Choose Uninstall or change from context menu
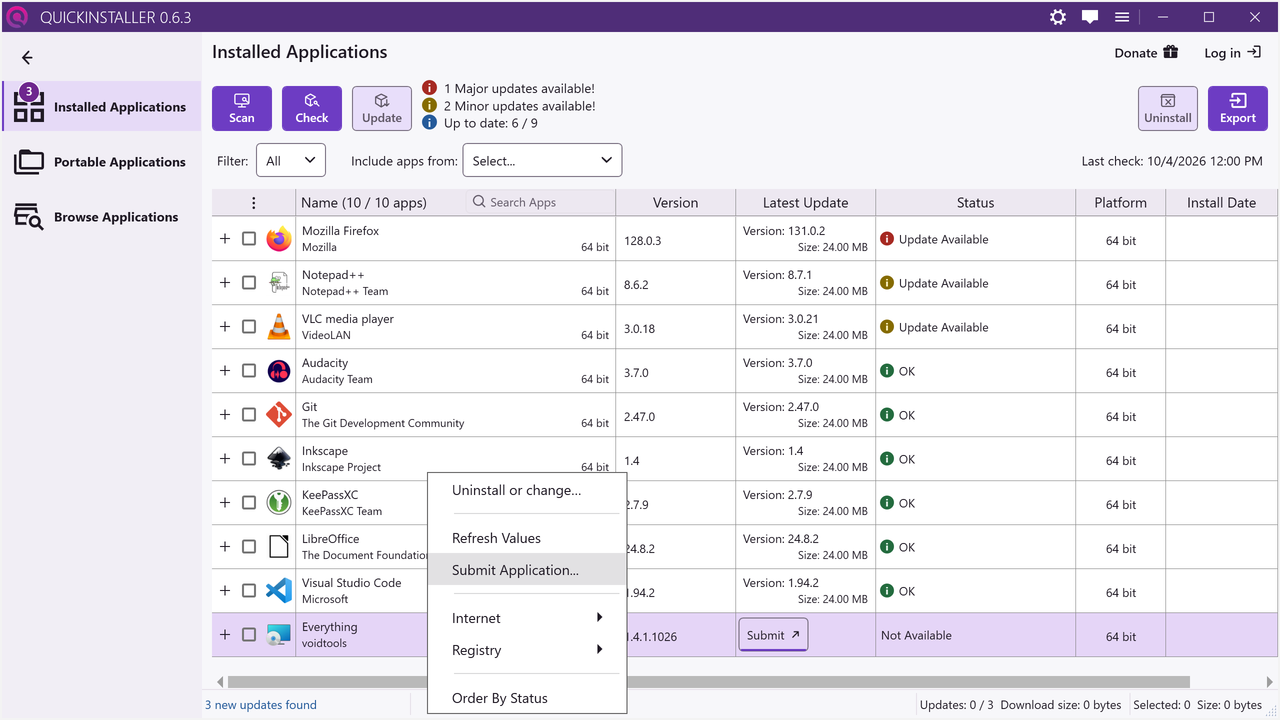 (x=527, y=490)
